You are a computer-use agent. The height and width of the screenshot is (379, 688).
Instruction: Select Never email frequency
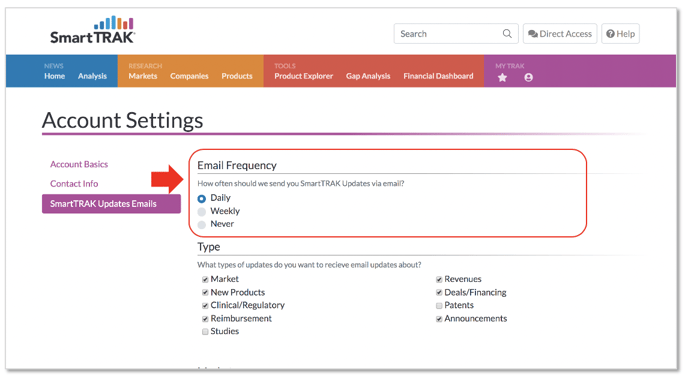click(x=201, y=225)
